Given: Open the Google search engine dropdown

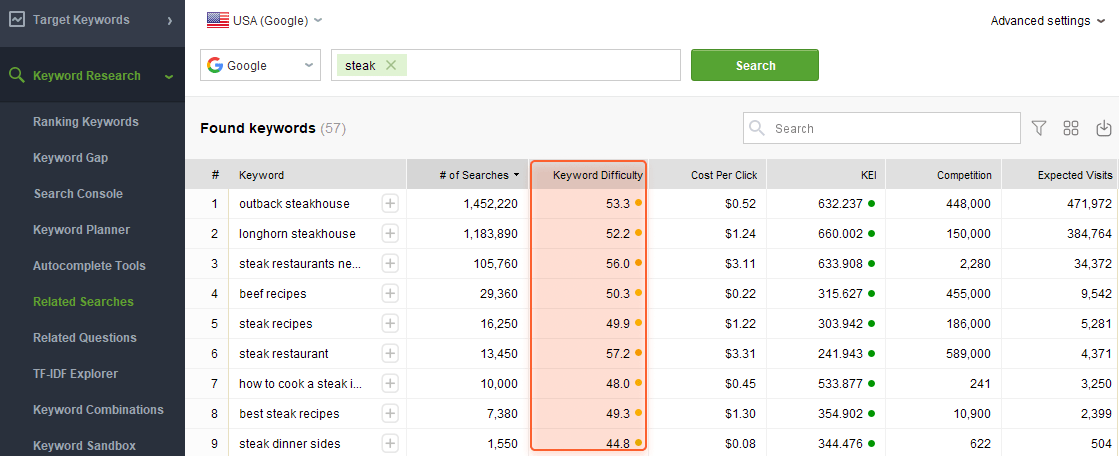Looking at the screenshot, I should click(x=260, y=66).
